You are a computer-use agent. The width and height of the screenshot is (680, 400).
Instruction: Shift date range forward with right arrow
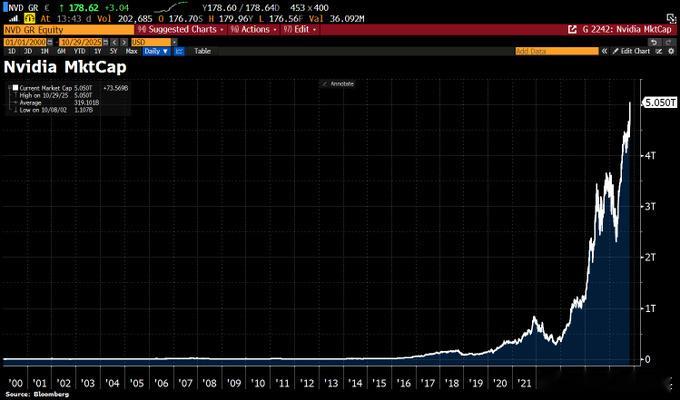pyautogui.click(x=124, y=42)
